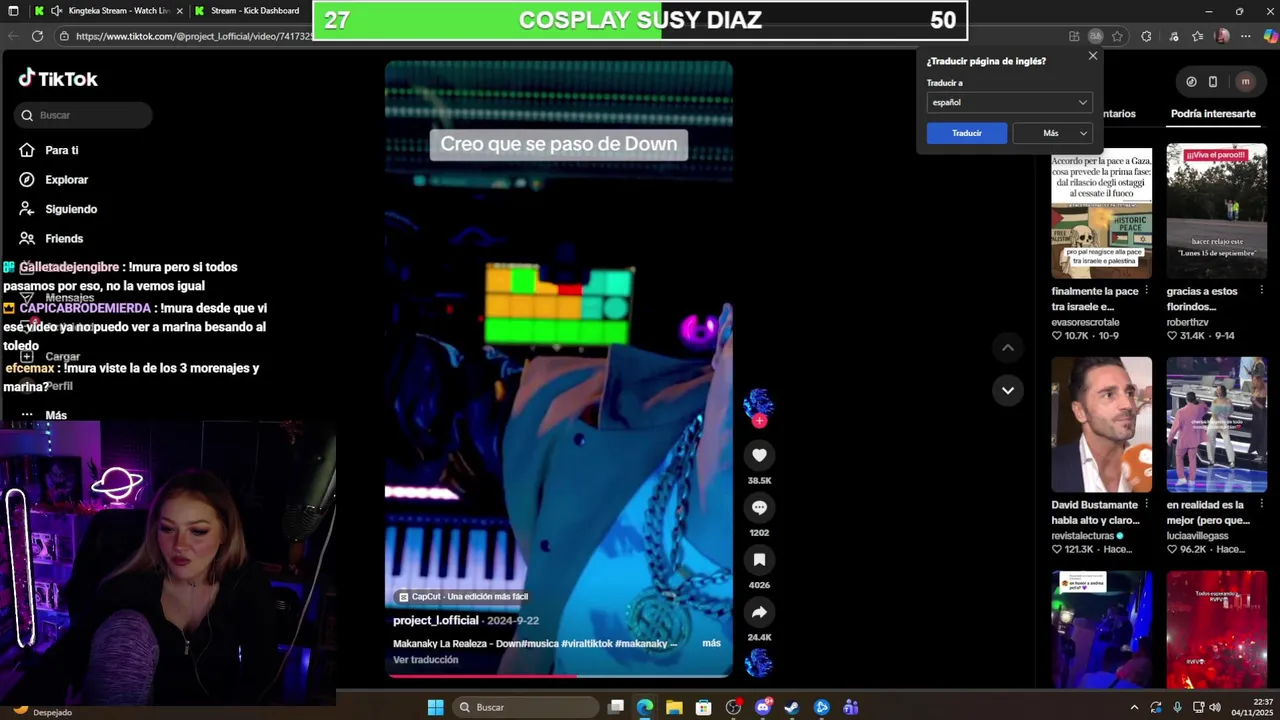Screen dimensions: 1280x720
Task: Open the spinning sound disc icon
Action: [759, 662]
